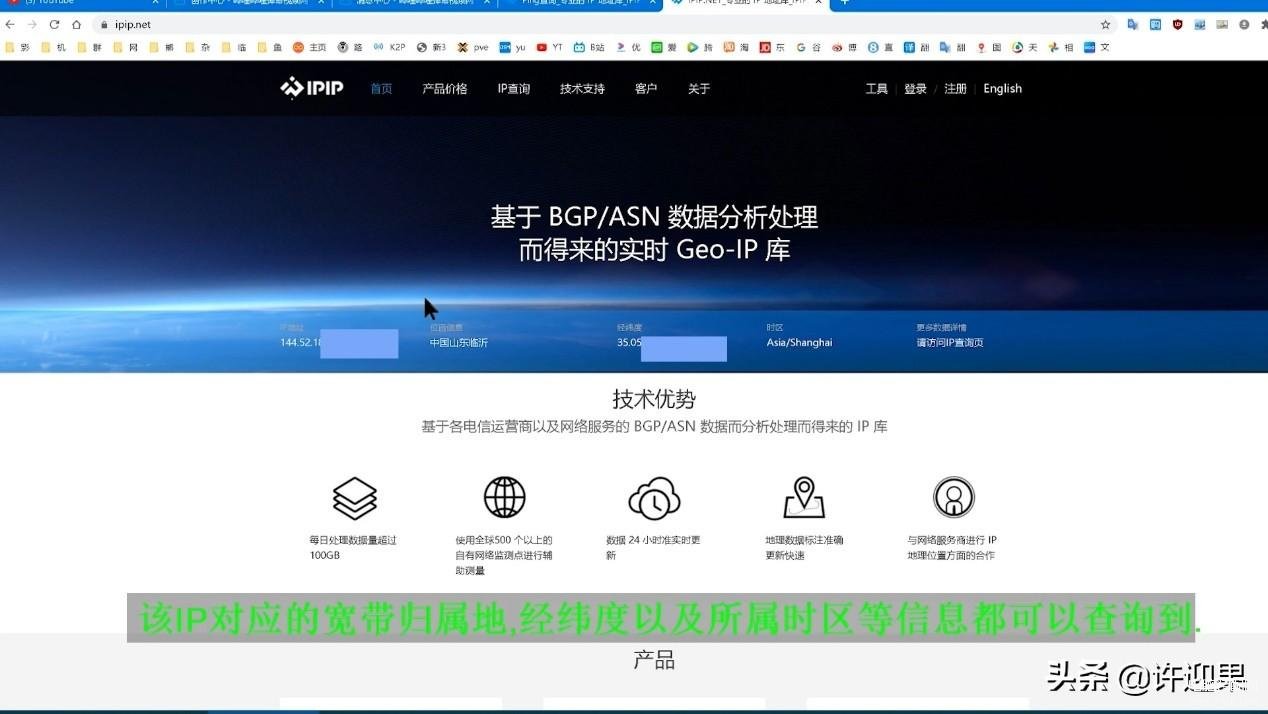
Task: Open new tab with plus button
Action: pyautogui.click(x=844, y=3)
